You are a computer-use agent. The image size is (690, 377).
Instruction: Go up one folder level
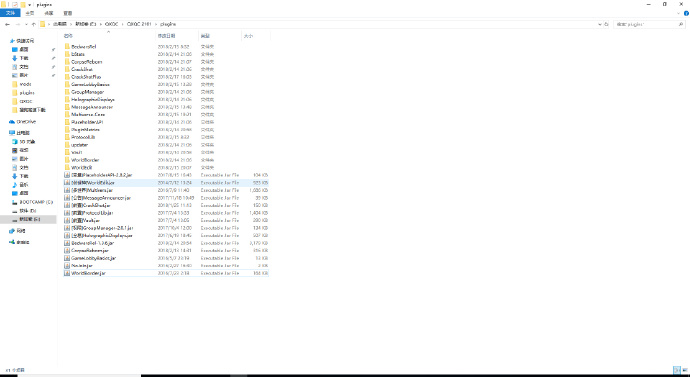pos(33,24)
